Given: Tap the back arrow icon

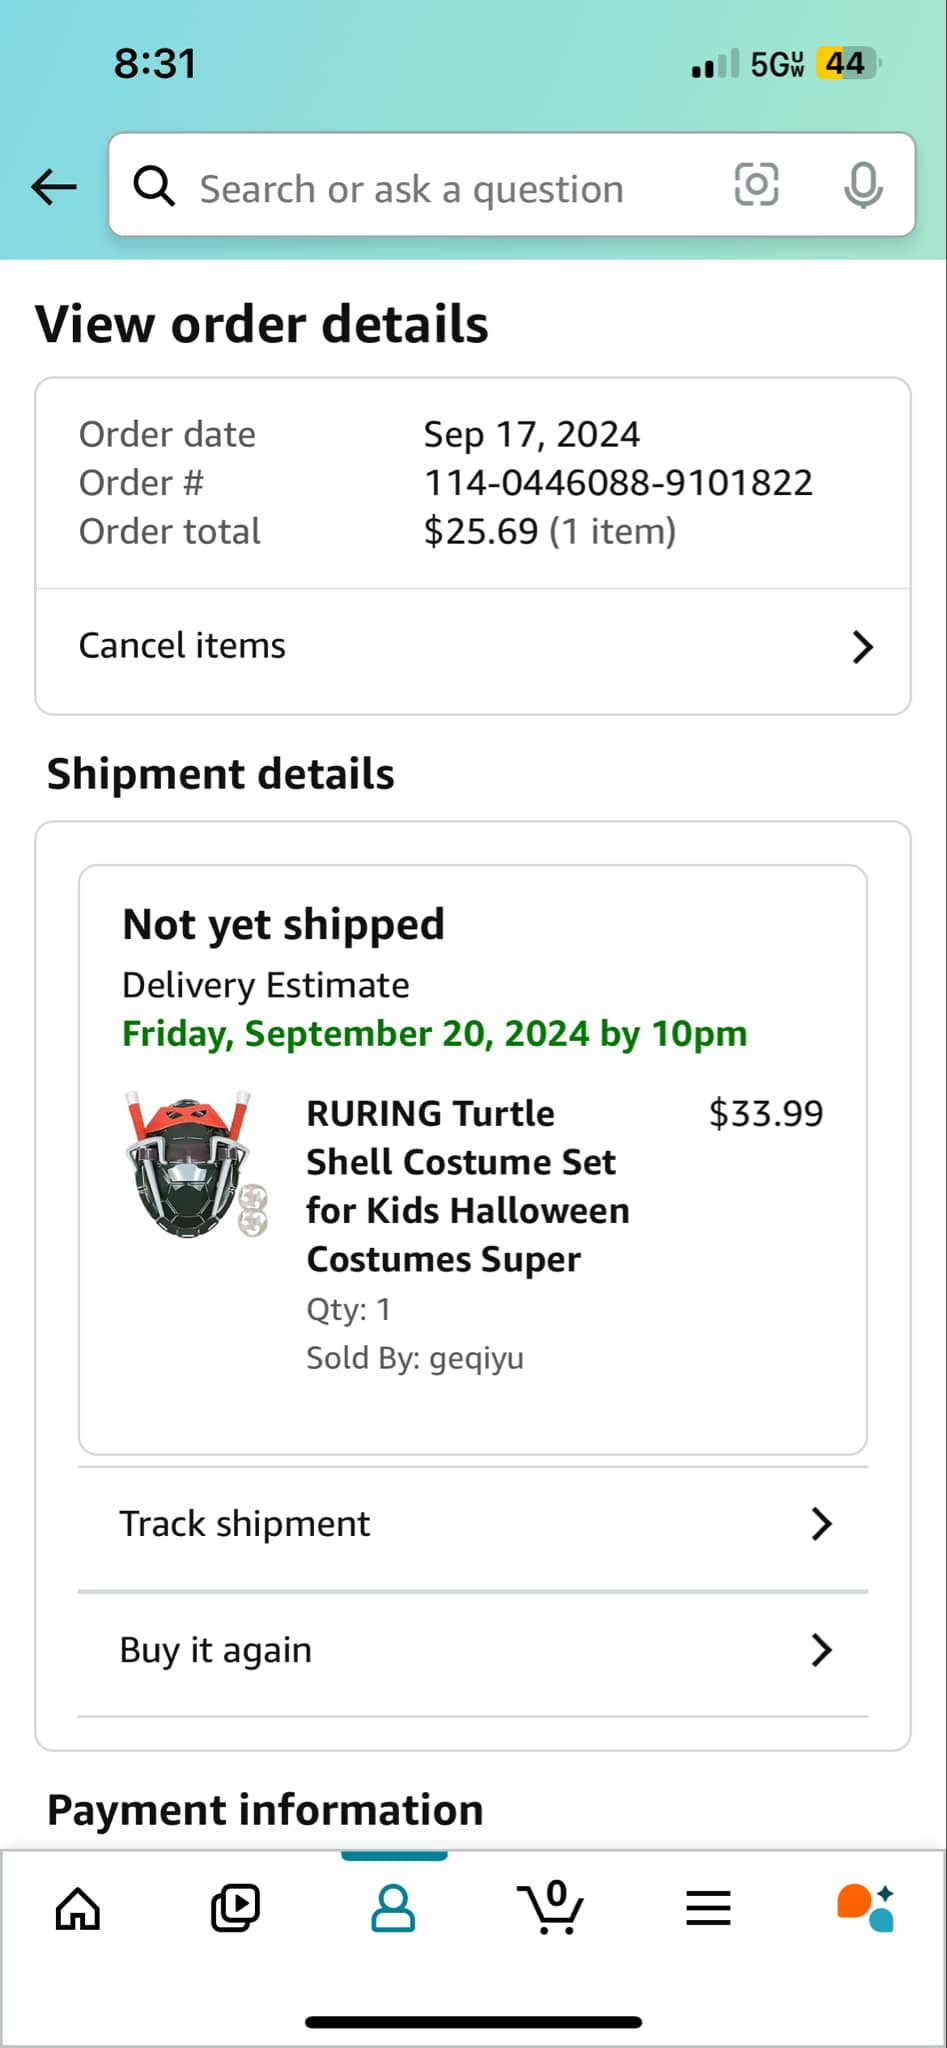Looking at the screenshot, I should point(54,187).
